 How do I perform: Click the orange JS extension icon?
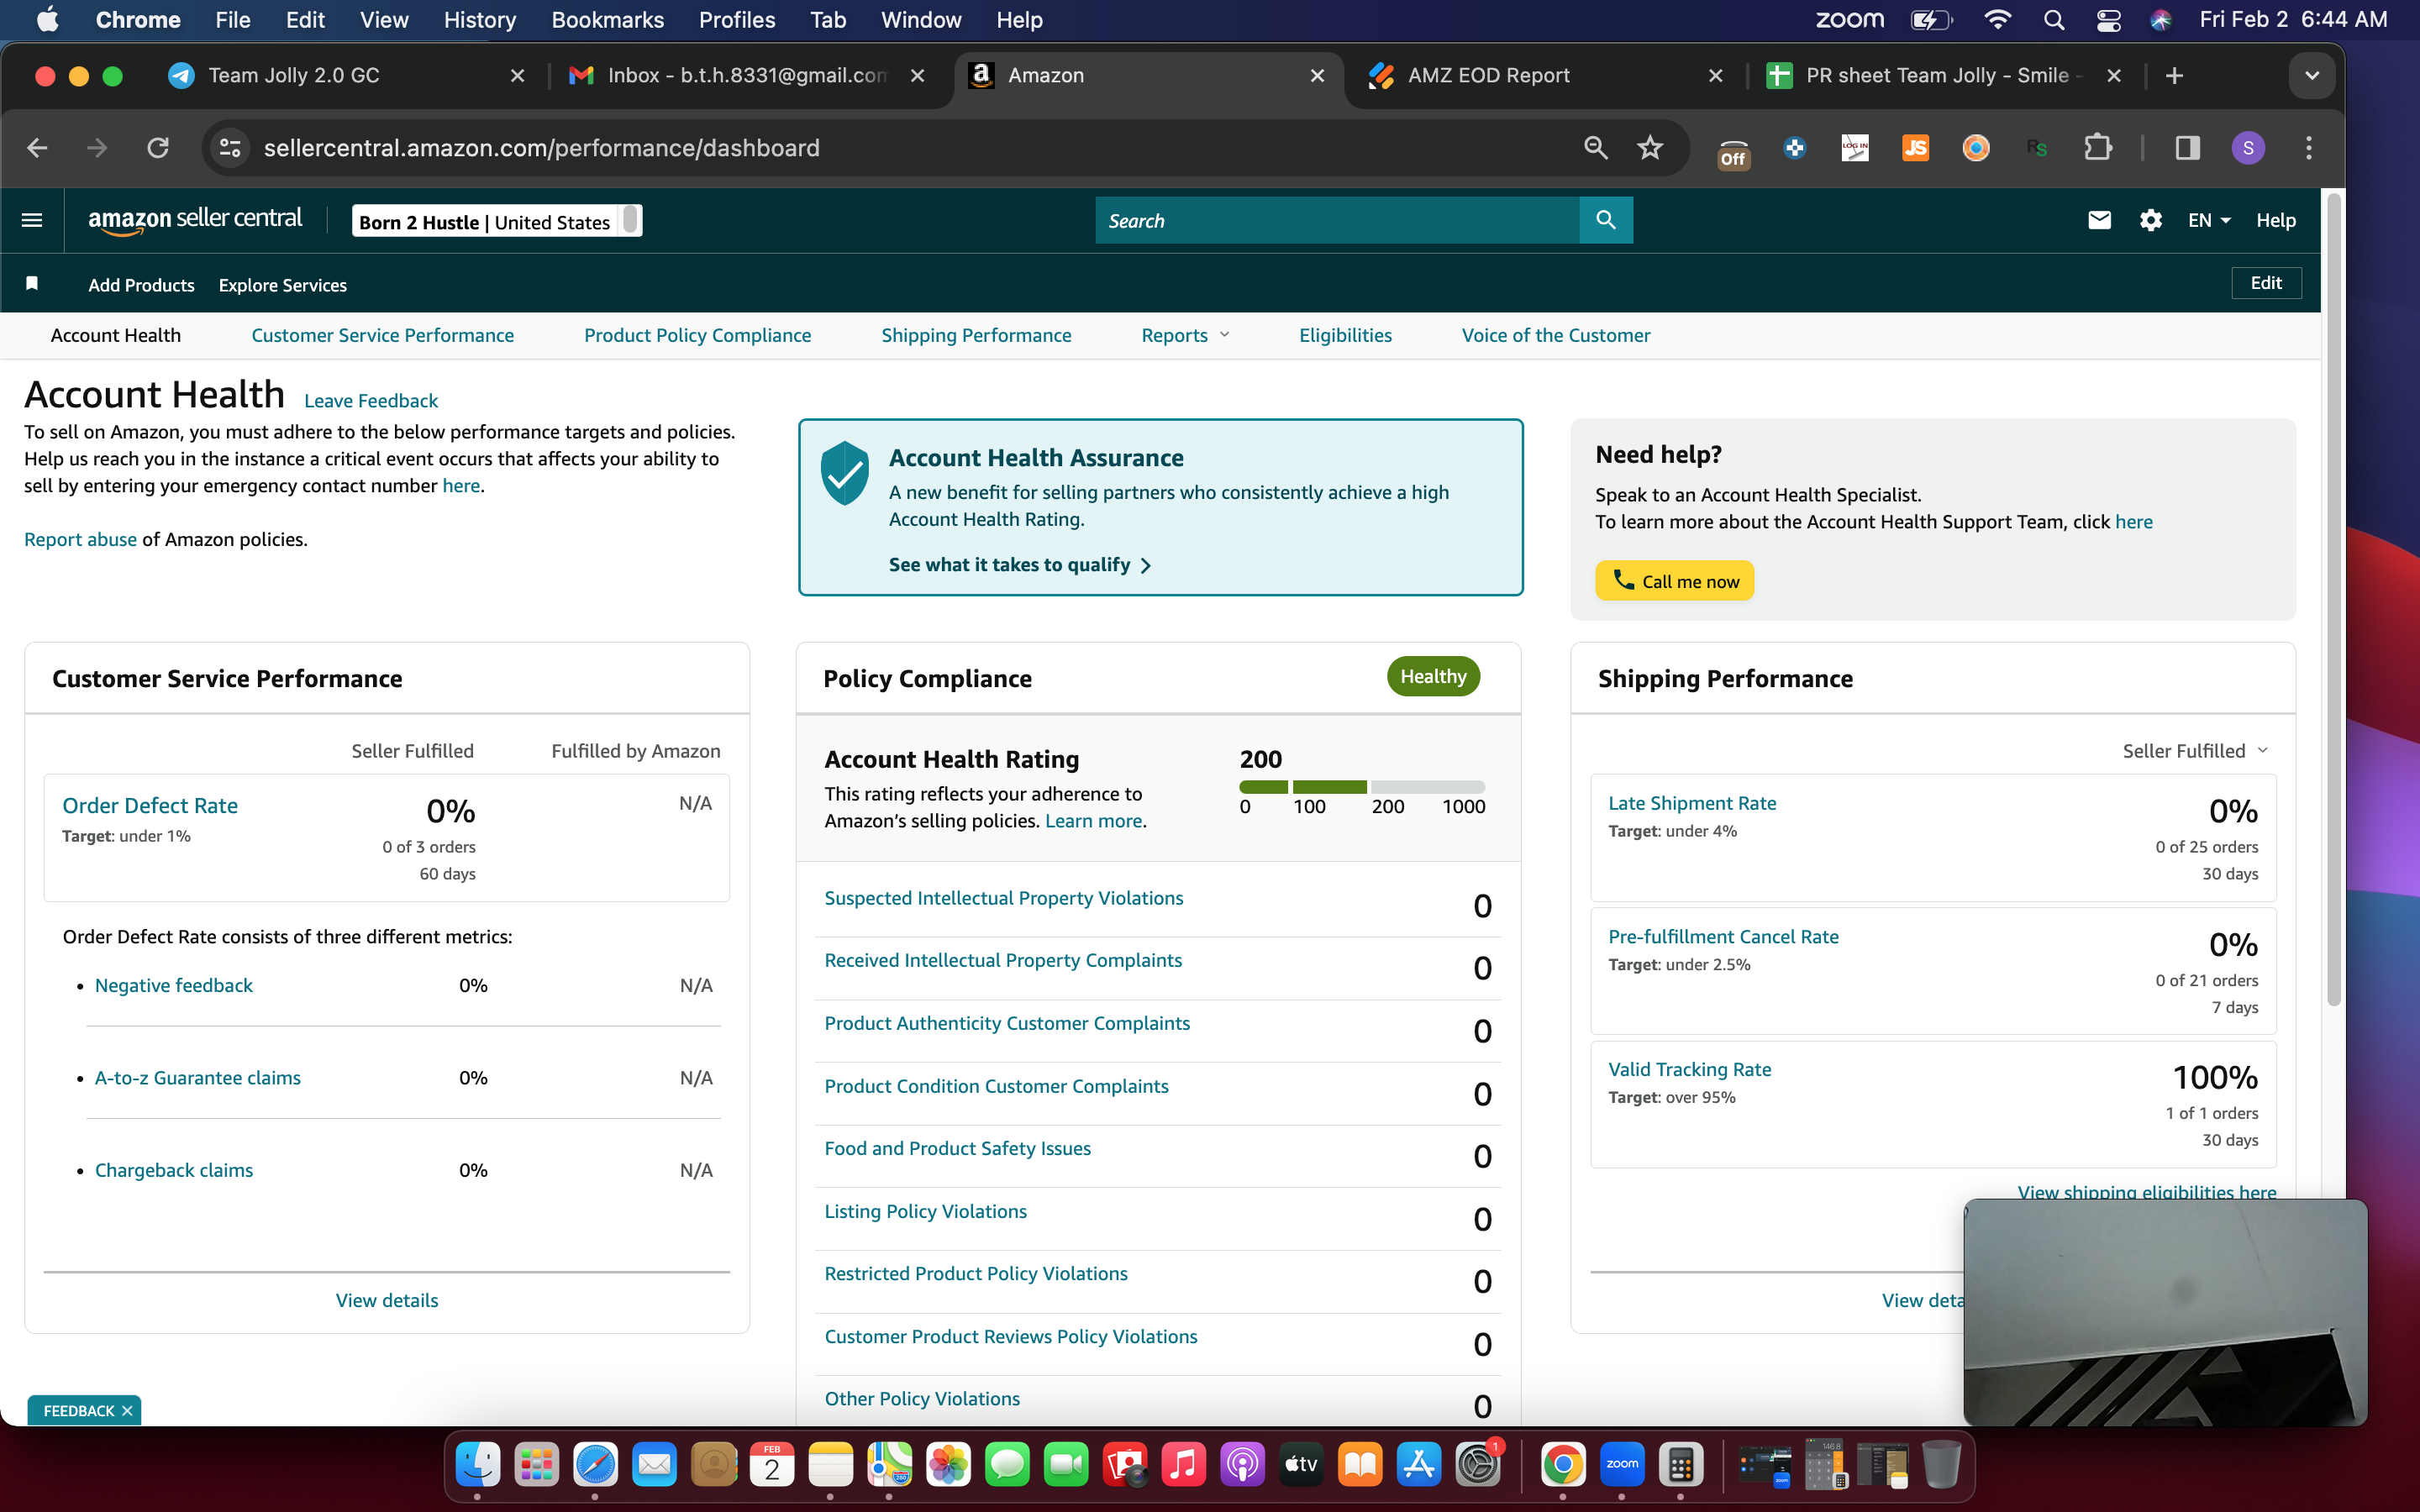pyautogui.click(x=1915, y=148)
